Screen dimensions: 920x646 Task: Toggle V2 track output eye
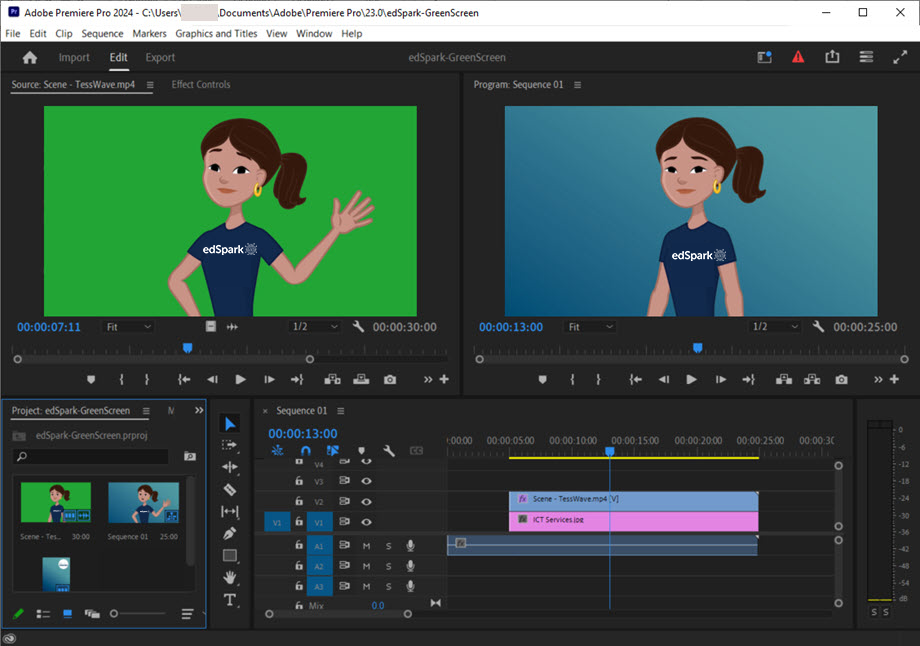[x=366, y=502]
